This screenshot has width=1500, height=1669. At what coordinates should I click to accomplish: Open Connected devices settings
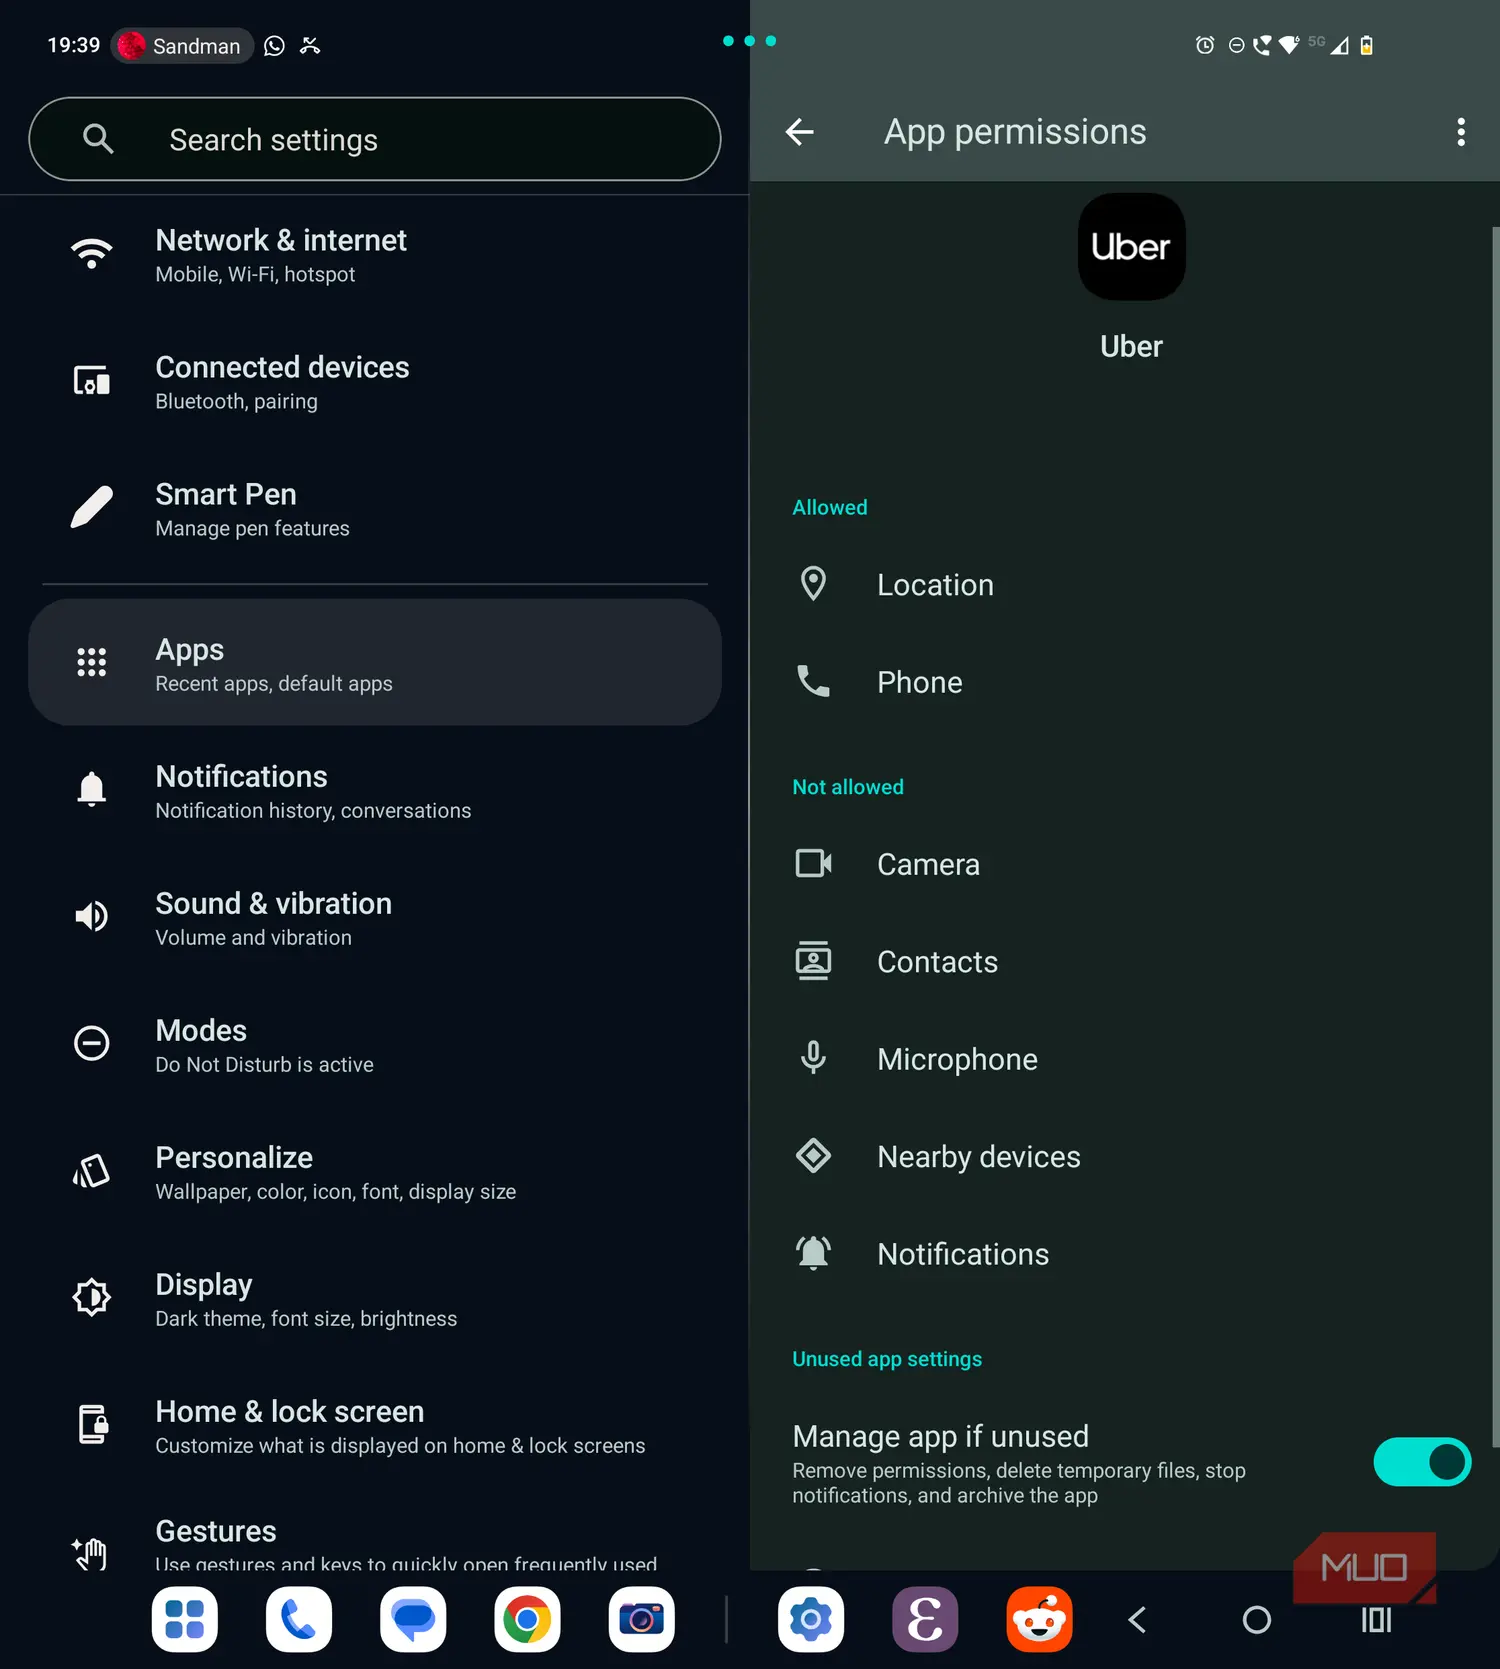pos(375,382)
